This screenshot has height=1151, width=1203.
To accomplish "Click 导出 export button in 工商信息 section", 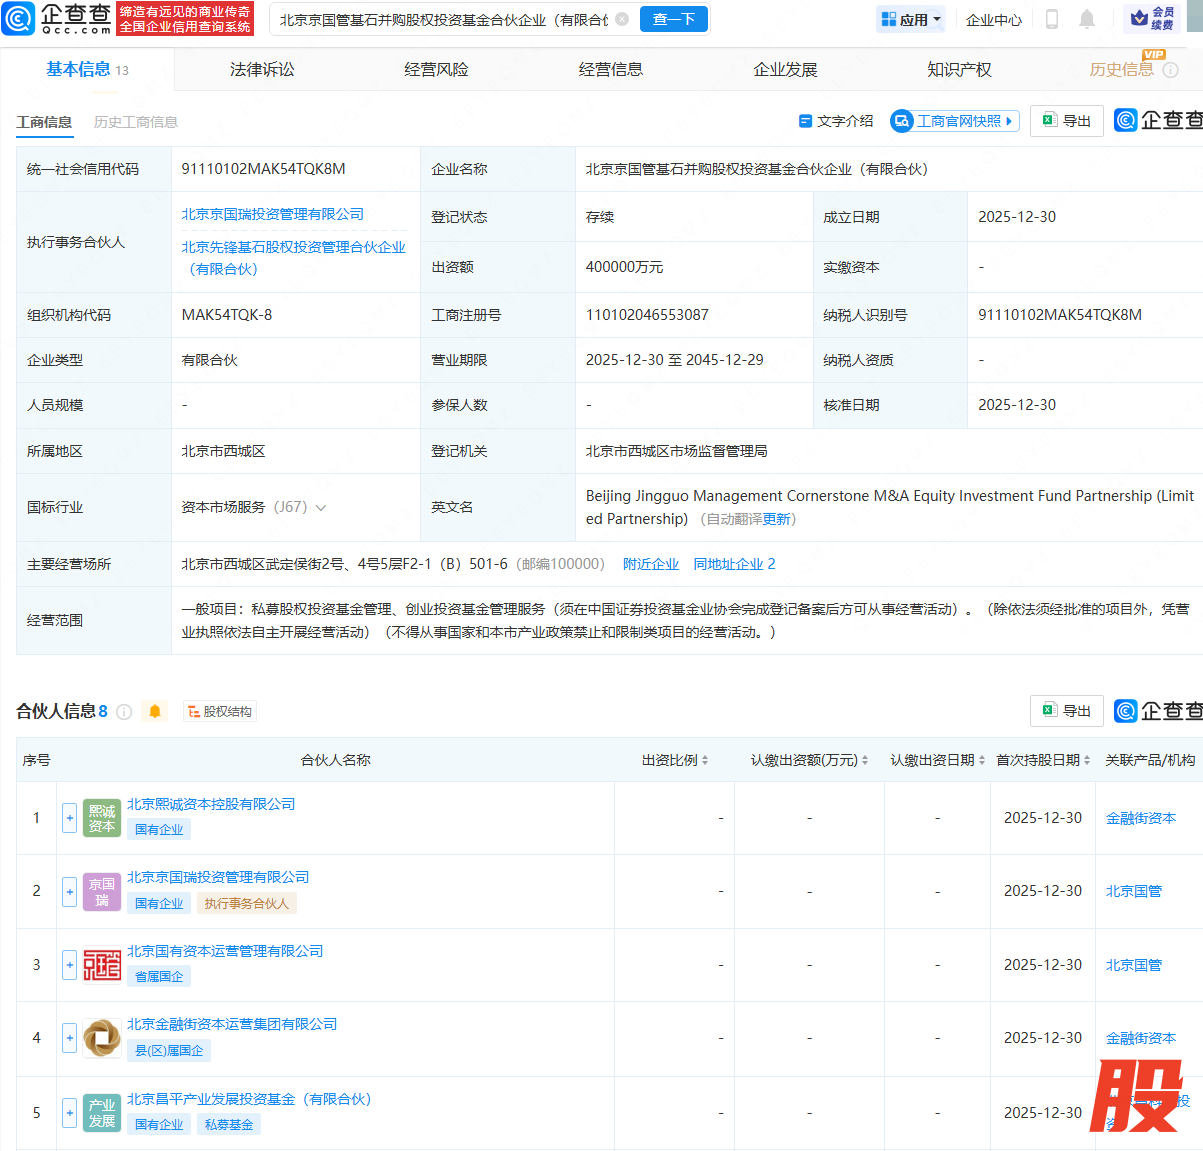I will pyautogui.click(x=1066, y=121).
